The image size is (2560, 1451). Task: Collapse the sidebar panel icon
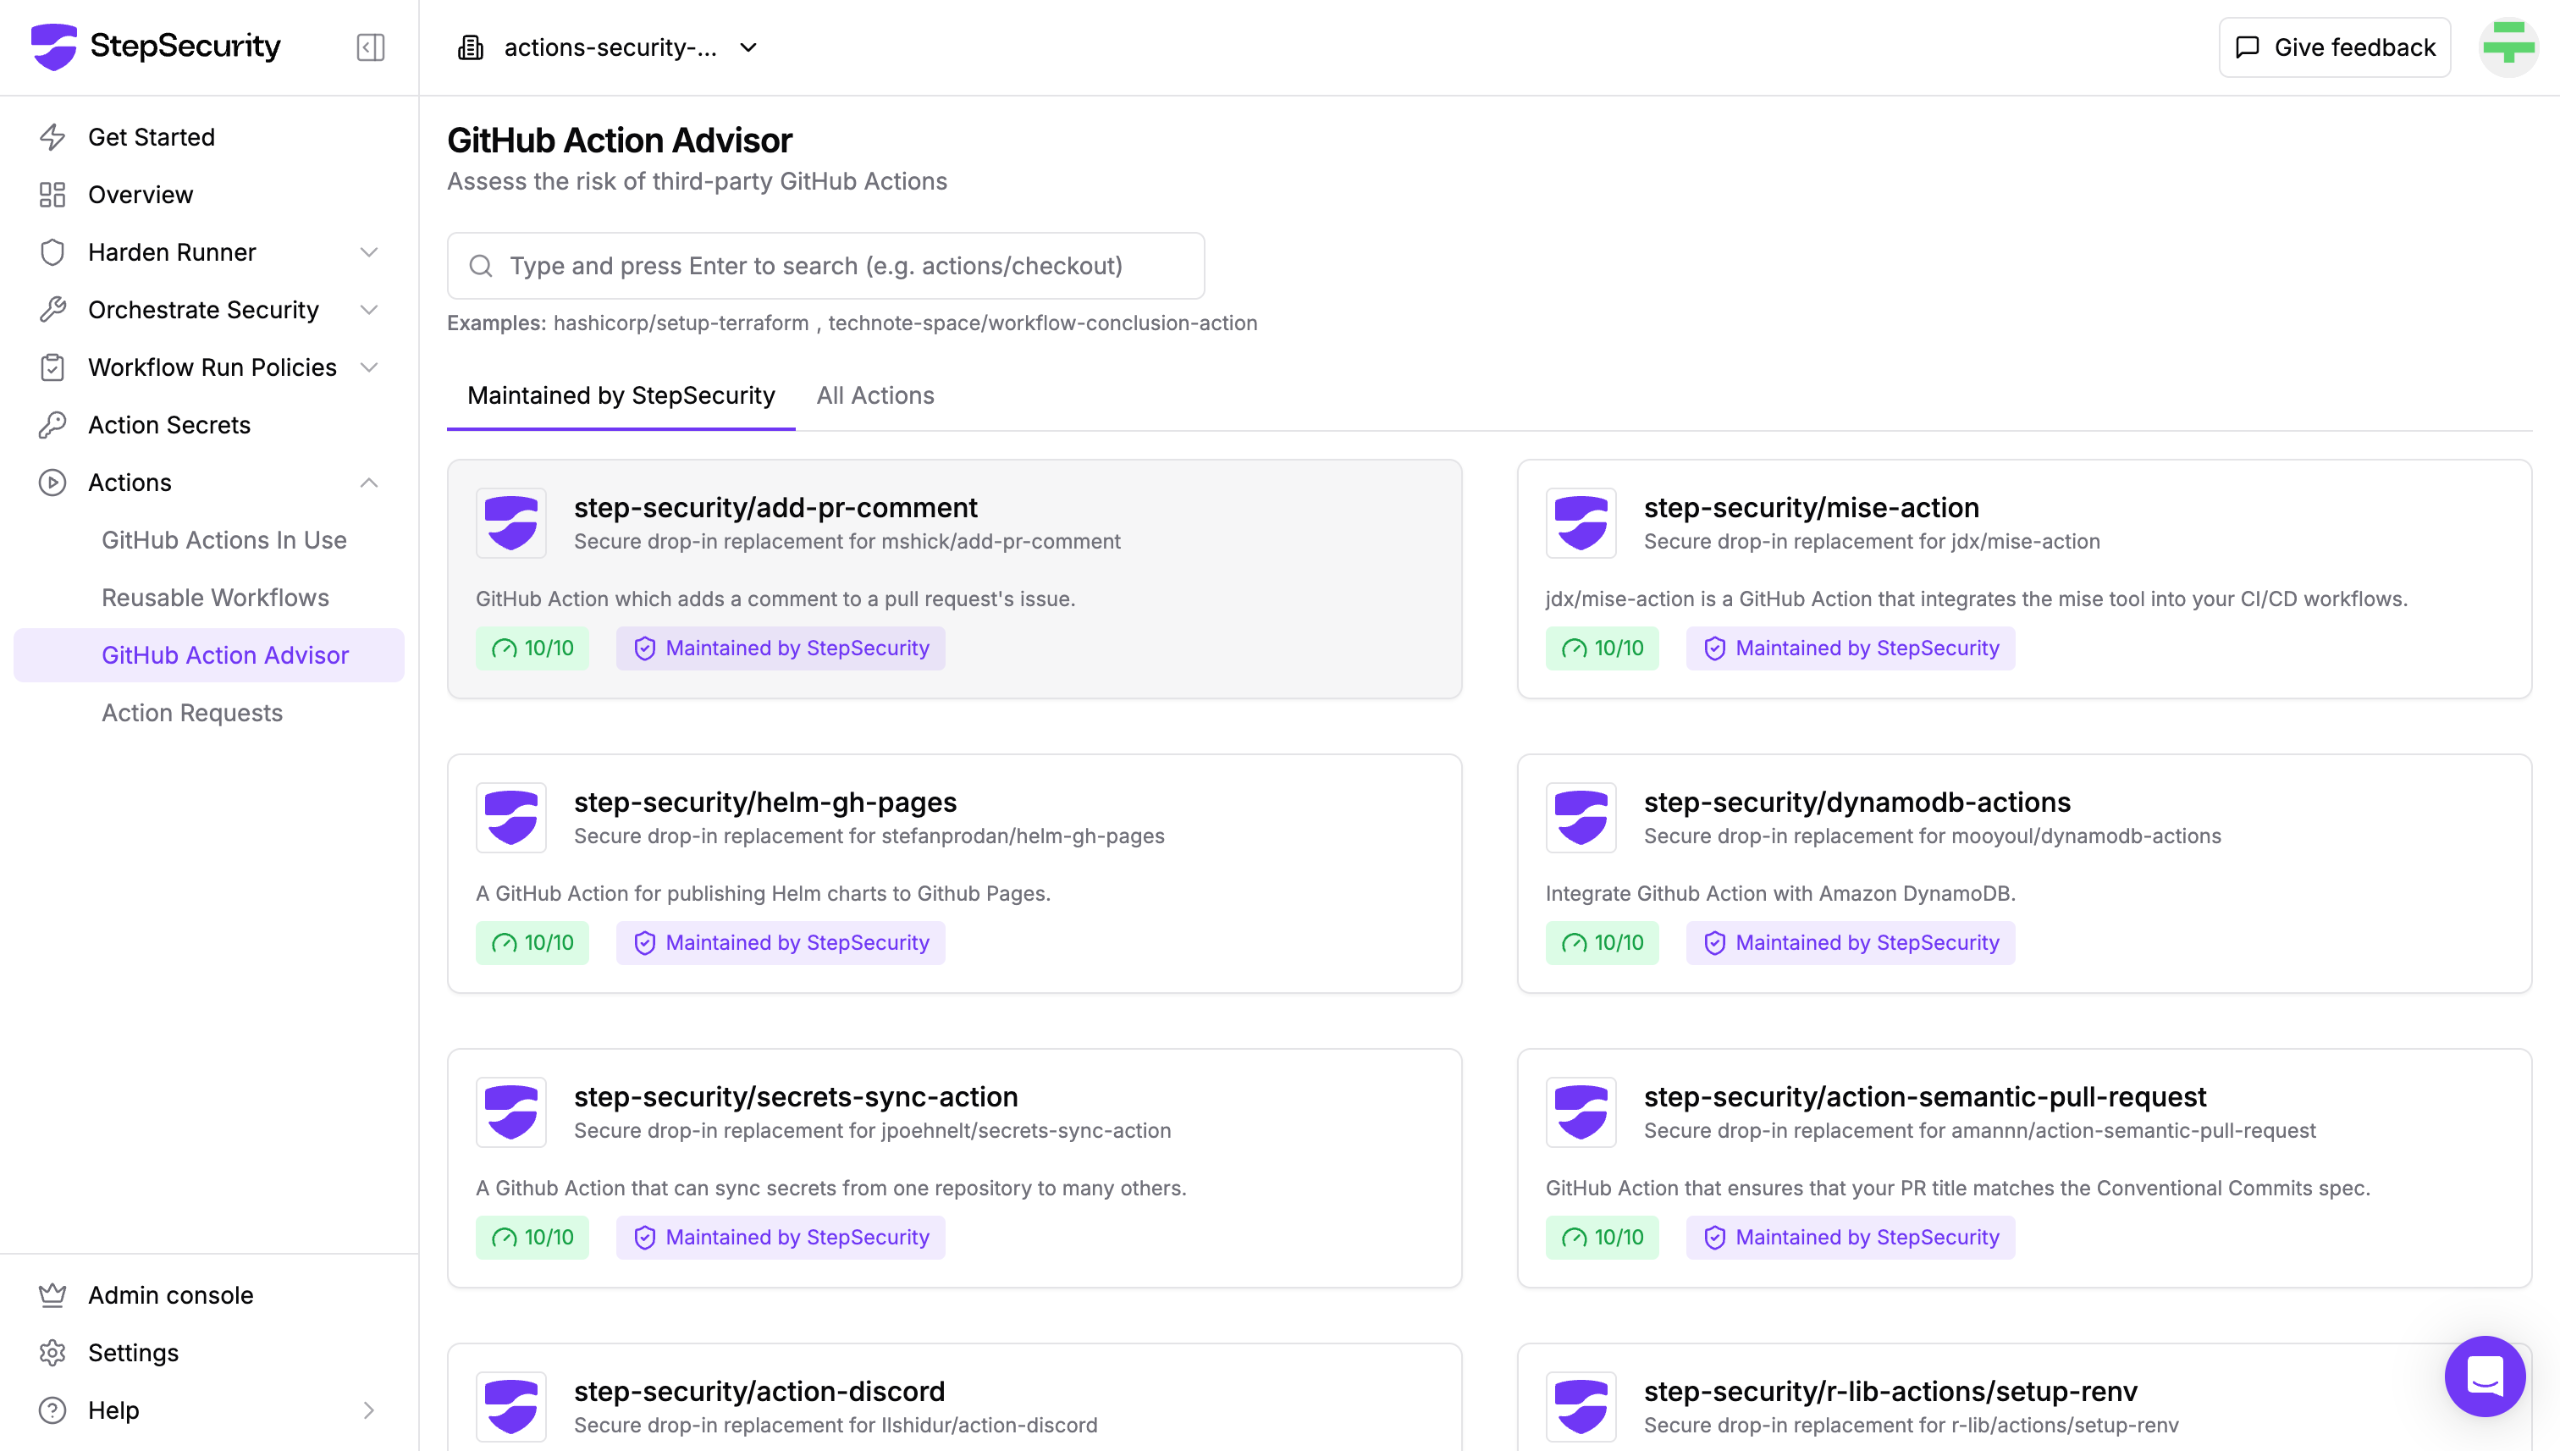point(370,47)
